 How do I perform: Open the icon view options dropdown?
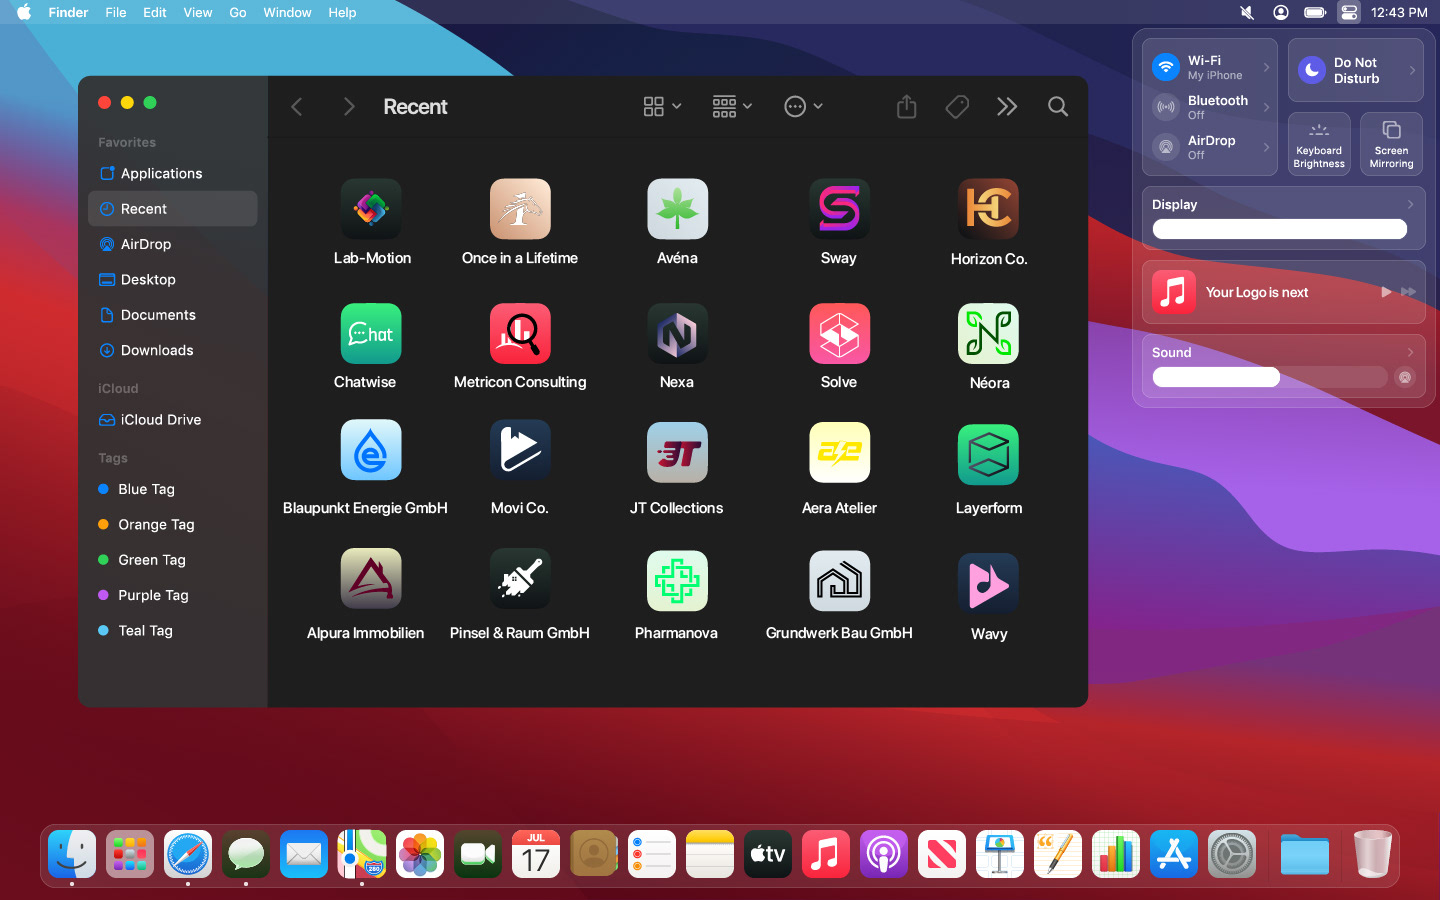coord(662,106)
